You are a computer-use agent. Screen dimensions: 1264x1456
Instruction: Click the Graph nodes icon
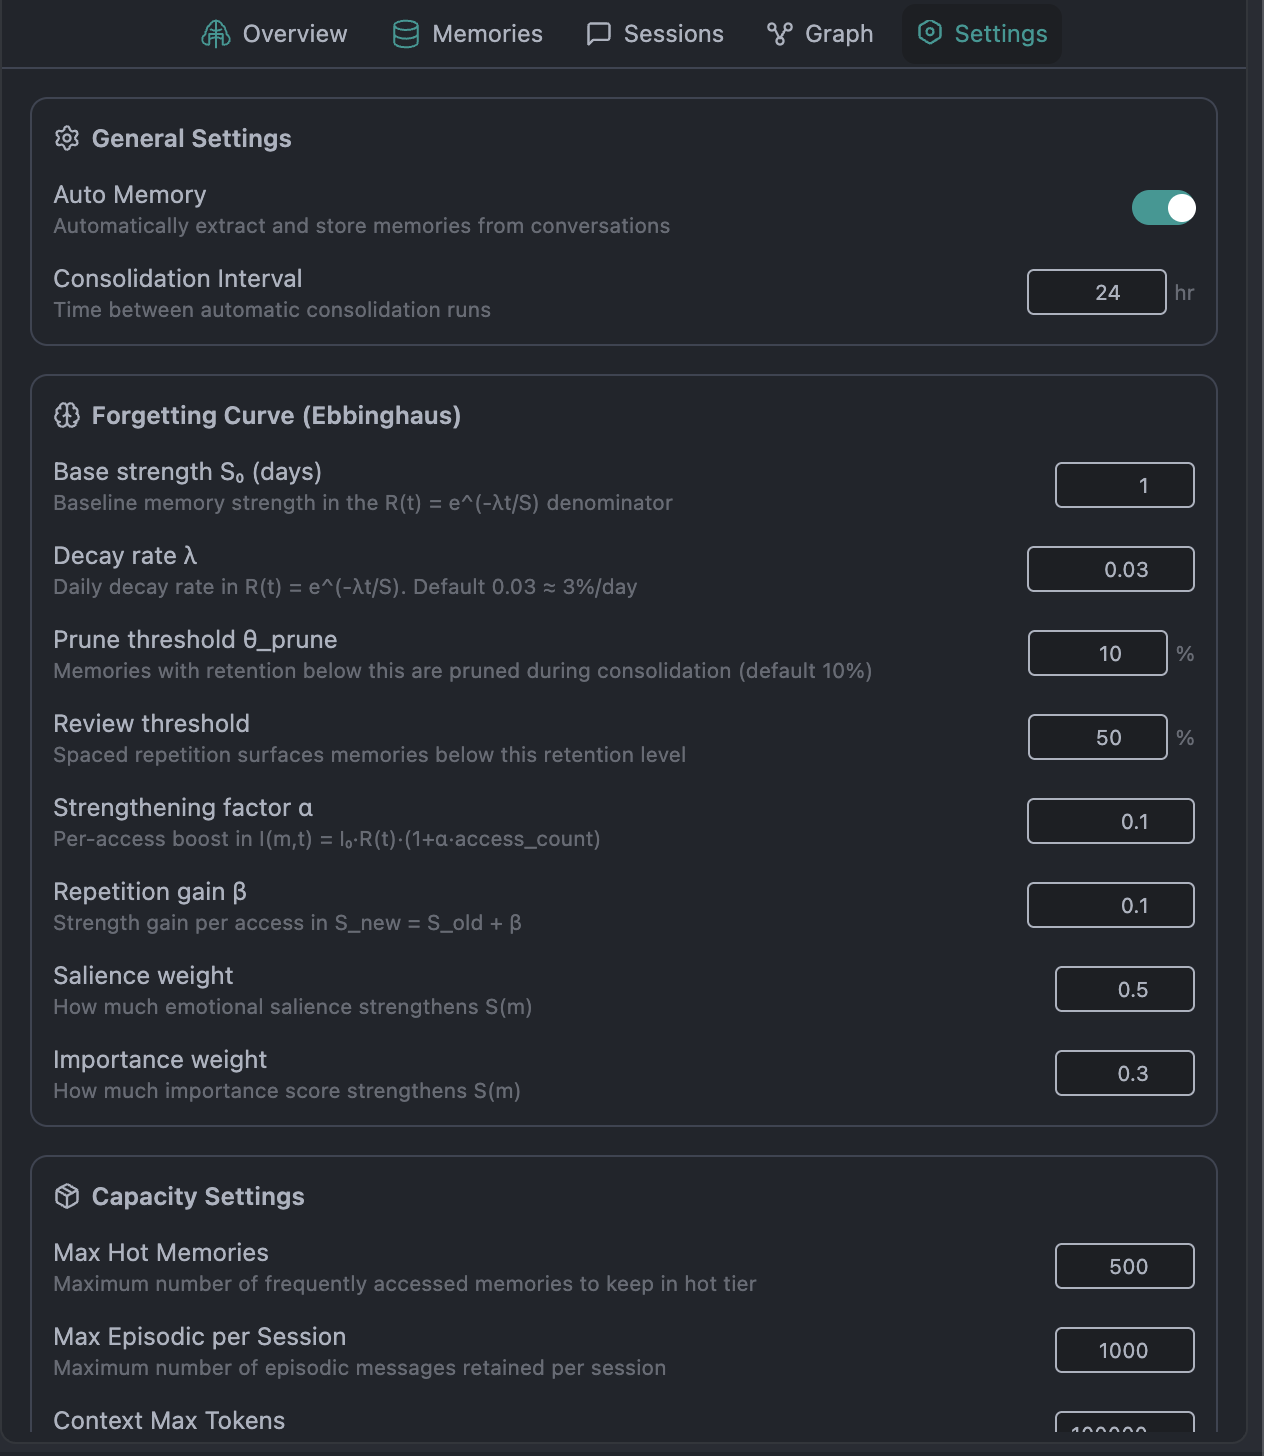click(x=780, y=34)
